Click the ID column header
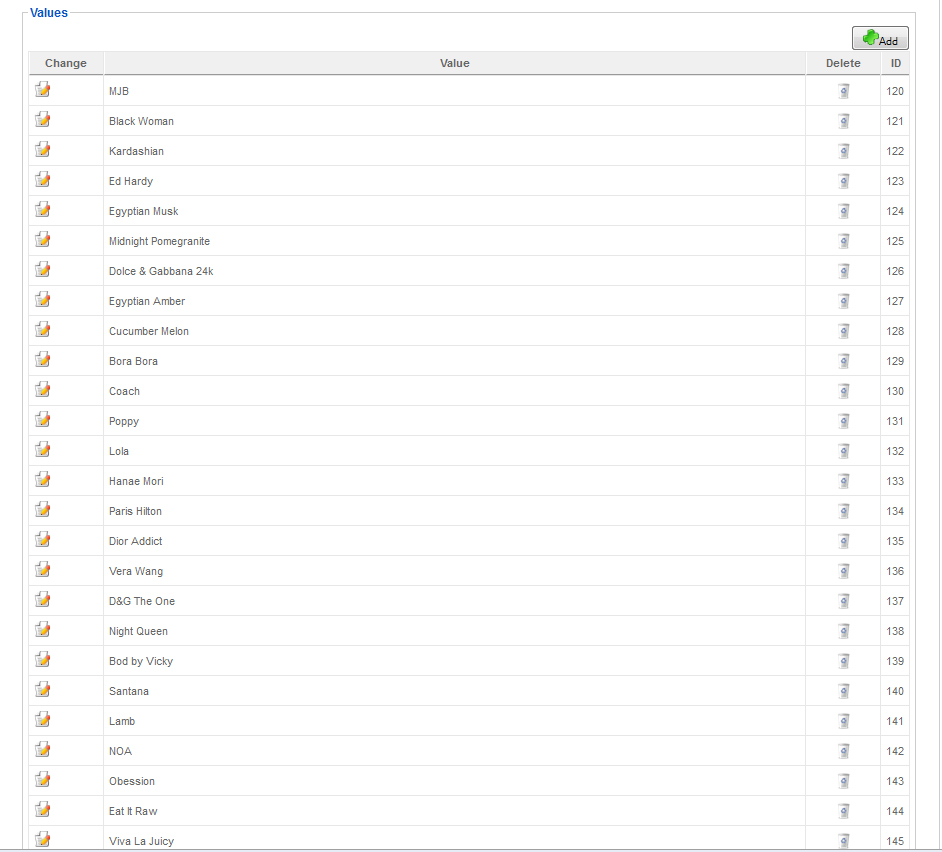 (895, 63)
